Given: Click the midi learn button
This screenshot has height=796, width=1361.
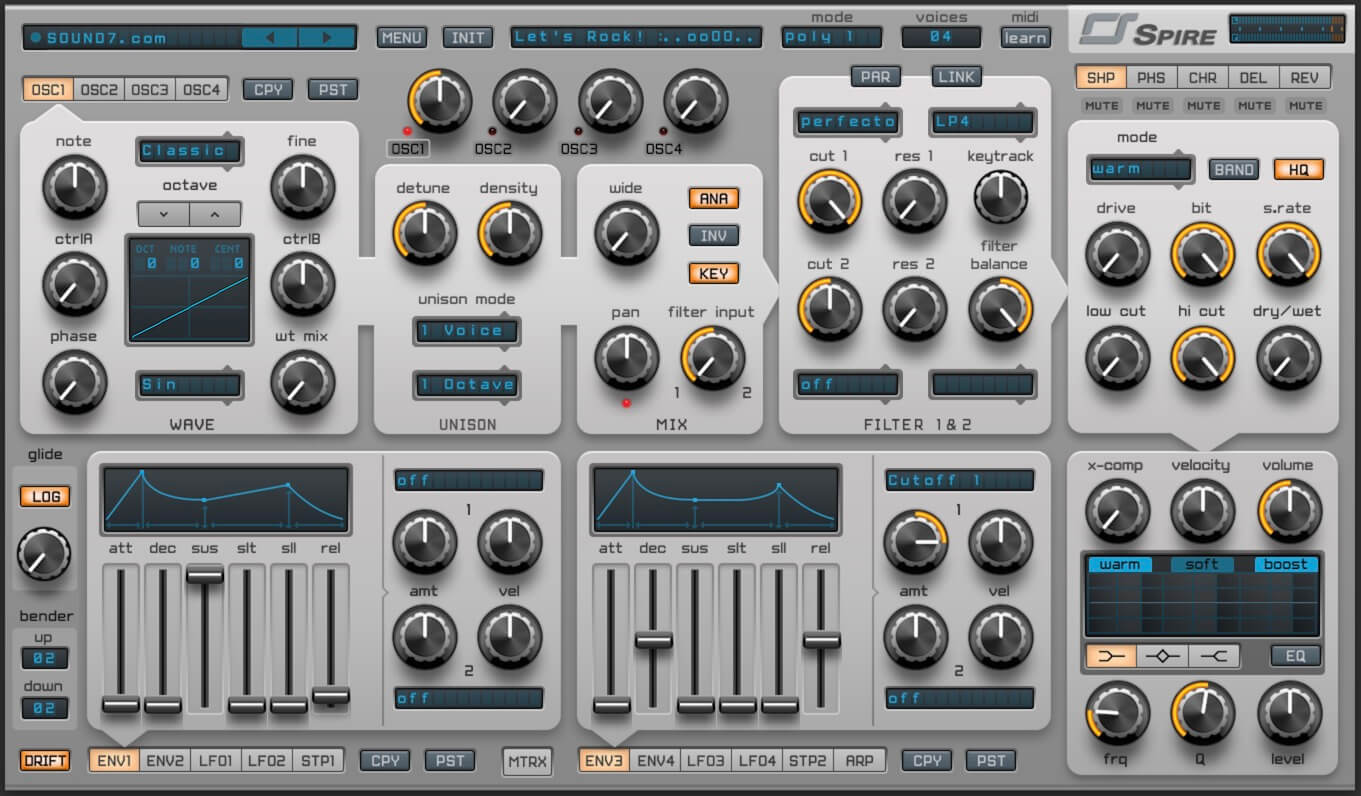Looking at the screenshot, I should (x=1026, y=38).
